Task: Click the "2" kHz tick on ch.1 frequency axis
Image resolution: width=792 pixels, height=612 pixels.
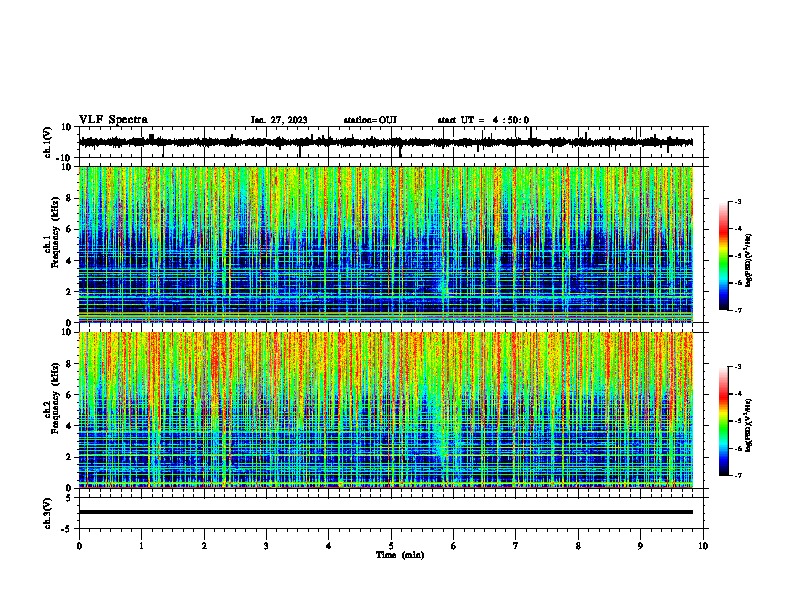Action: [x=69, y=292]
